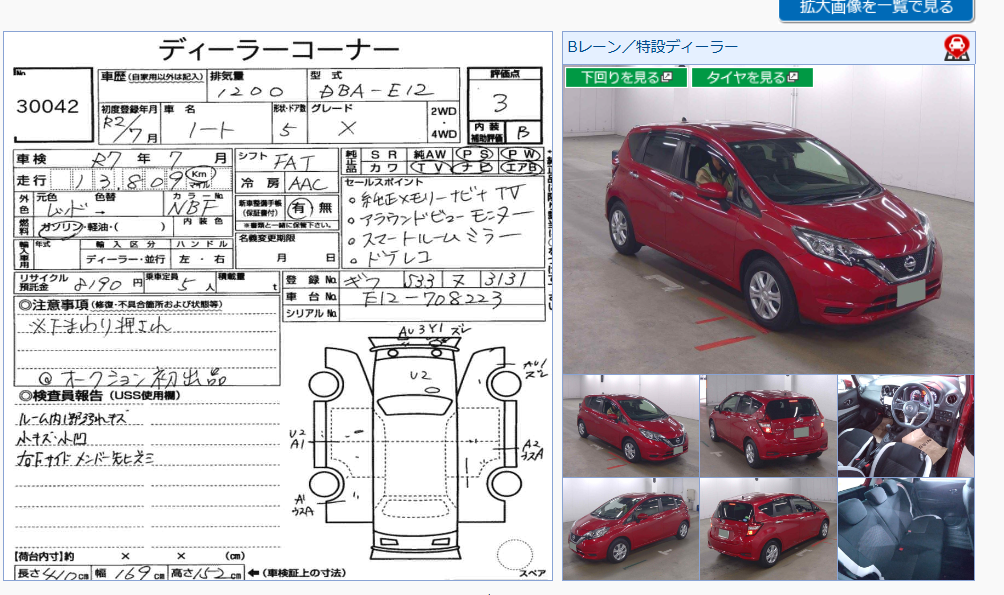Click external-link icon on 下回りを見る
Screen dimensions: 1004x595
[680, 77]
